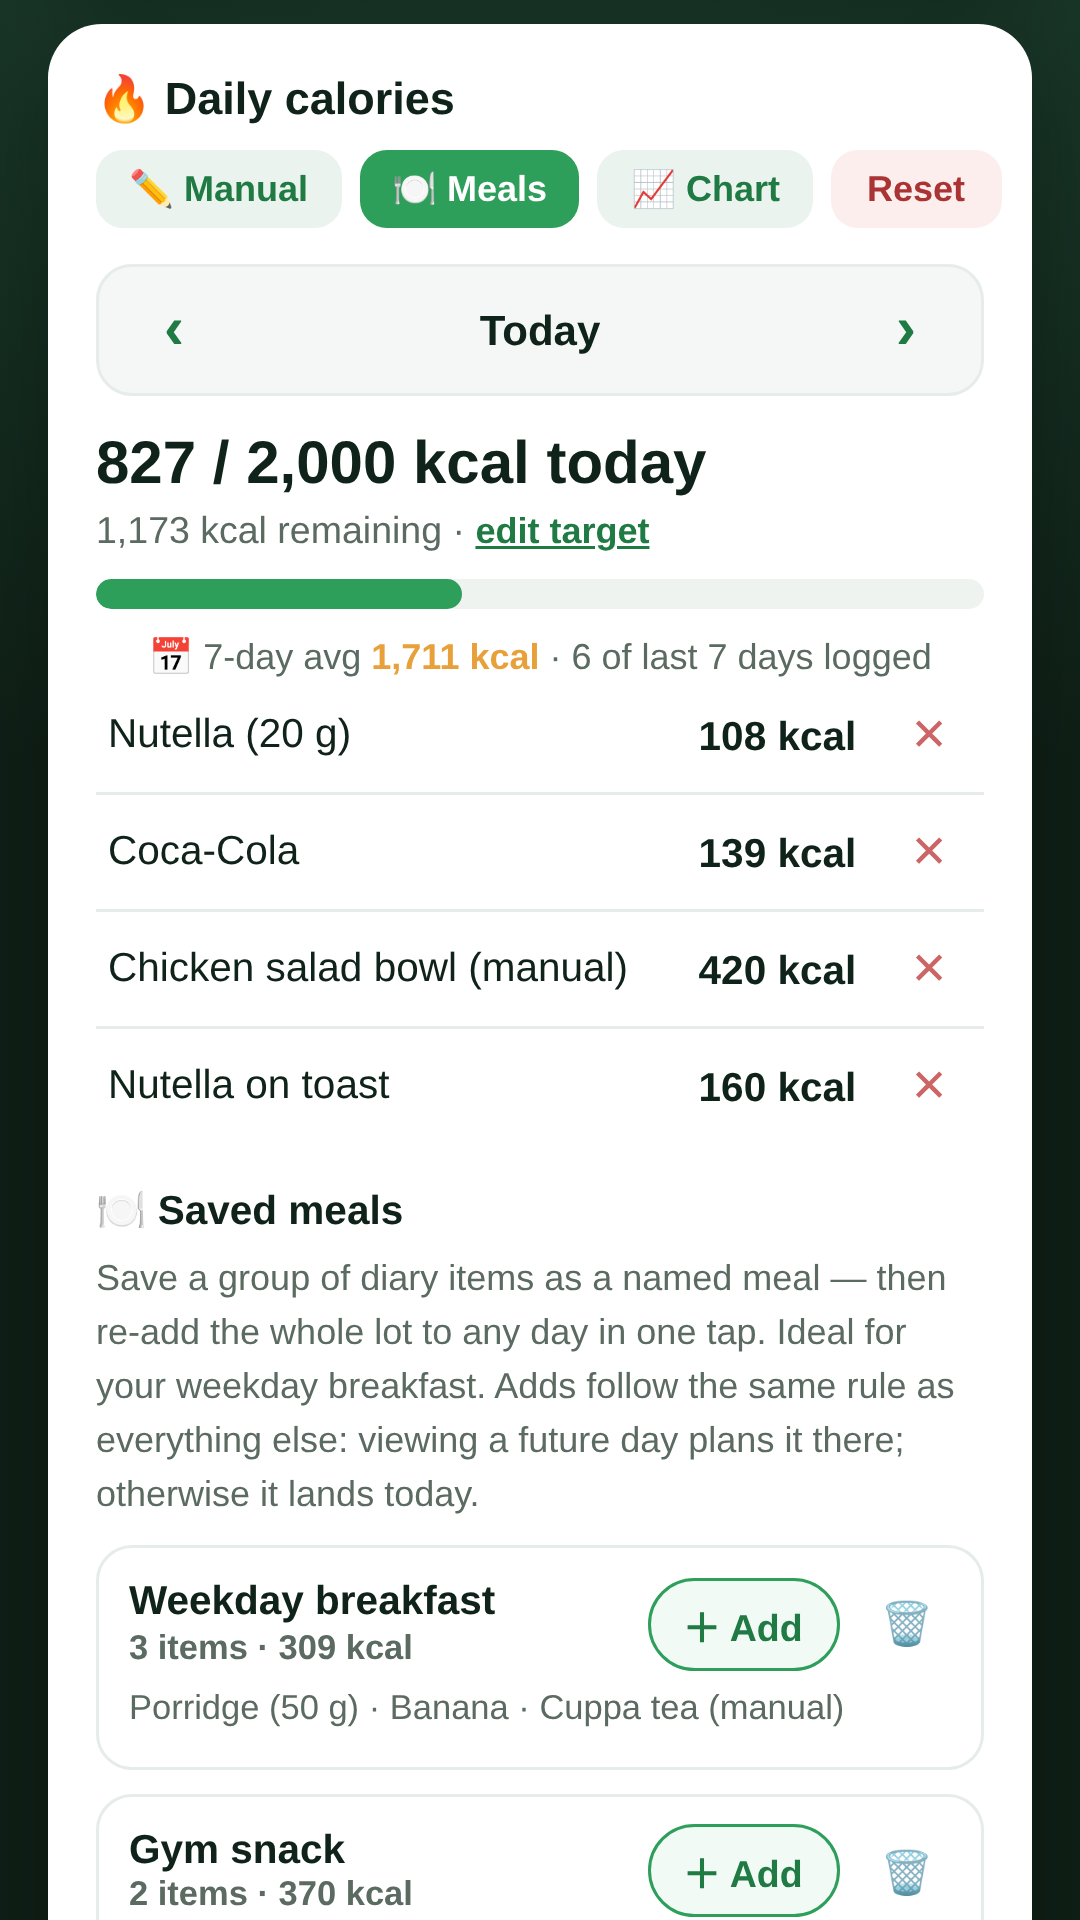Delete the Coca-Cola diary entry
This screenshot has width=1080, height=1920.
[929, 851]
